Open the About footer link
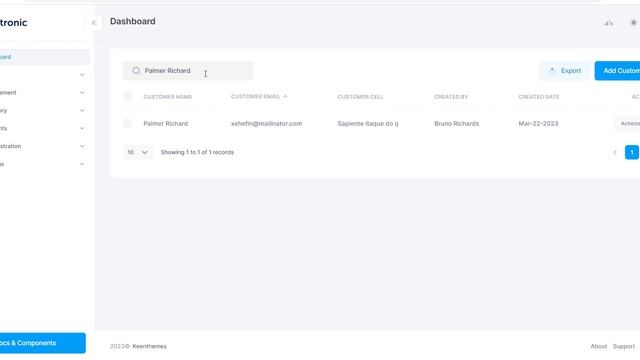 pos(598,346)
